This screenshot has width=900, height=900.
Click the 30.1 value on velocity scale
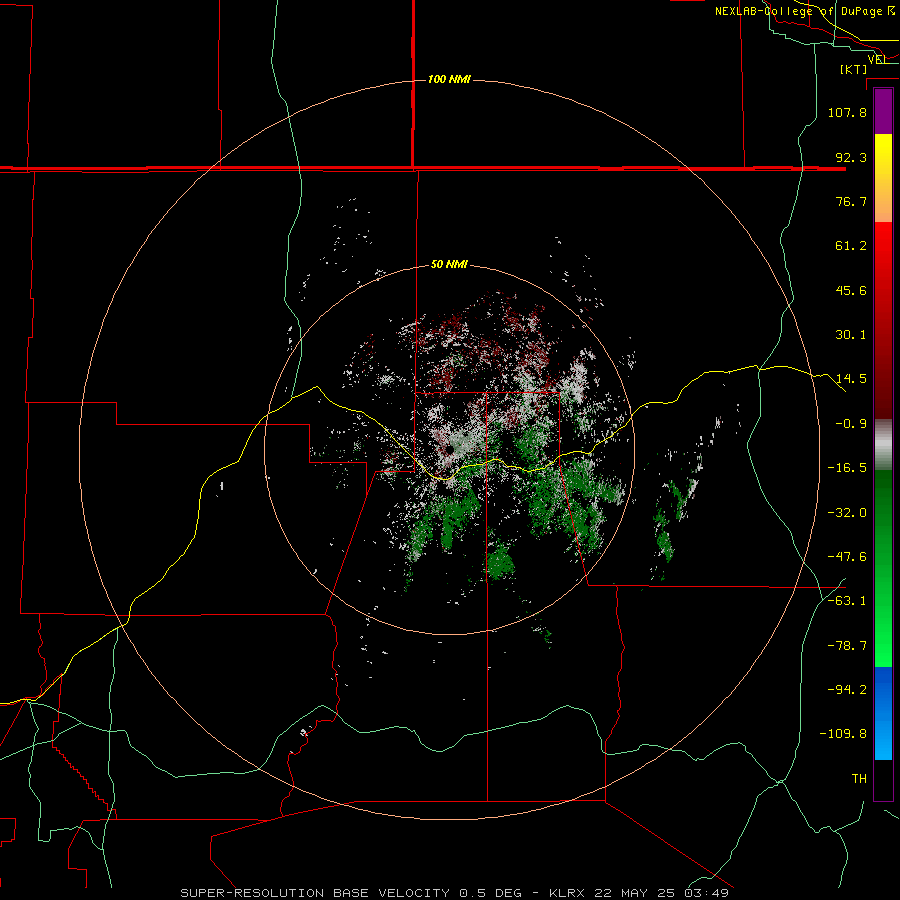point(851,335)
